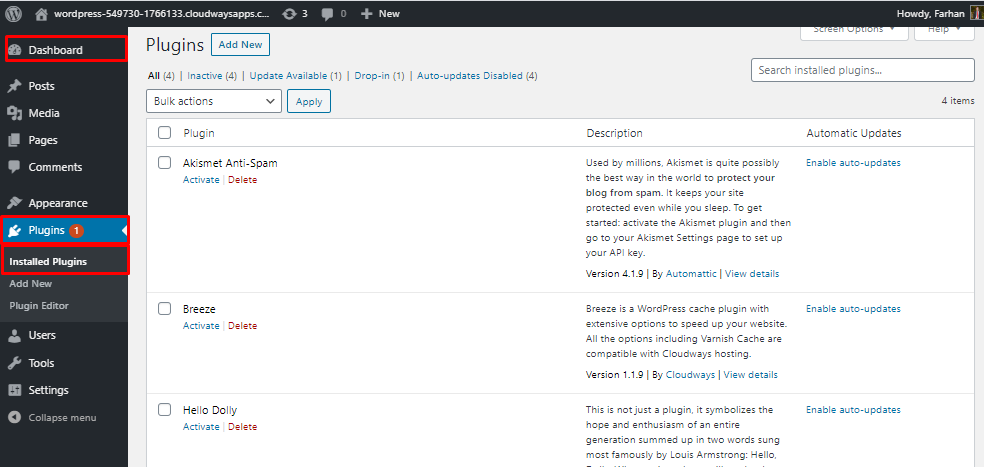Open the Automattic author link
Image resolution: width=984 pixels, height=467 pixels.
click(692, 274)
